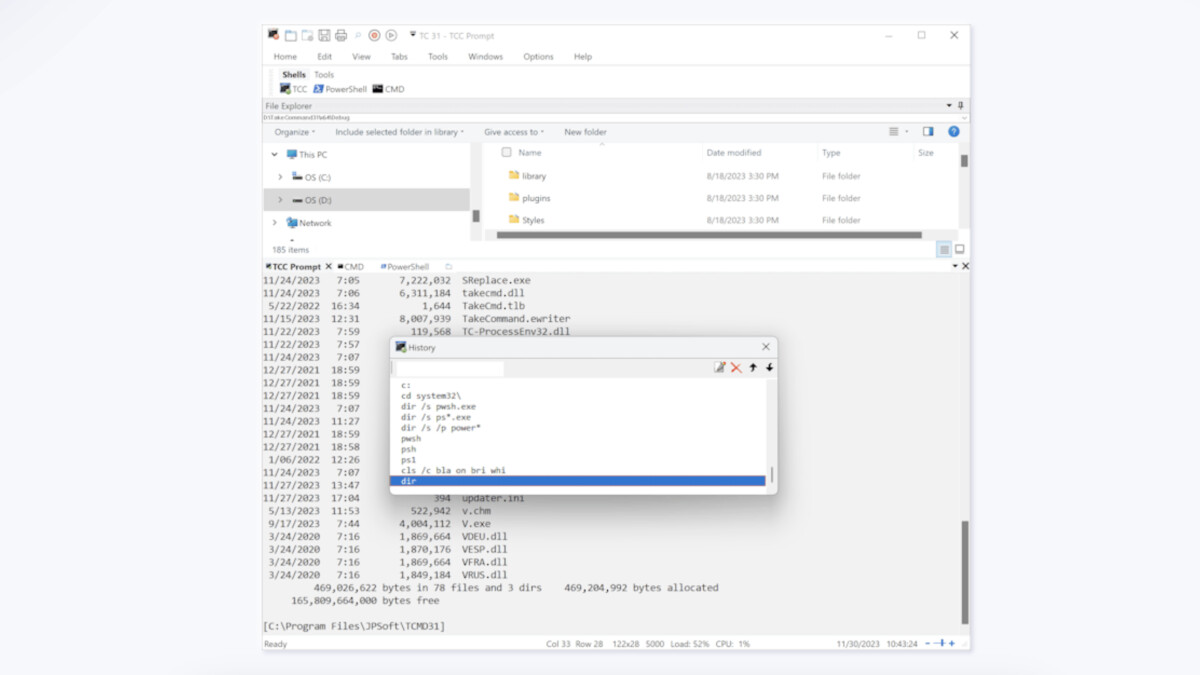Check the select-all checkbox beside Name header

[x=506, y=153]
